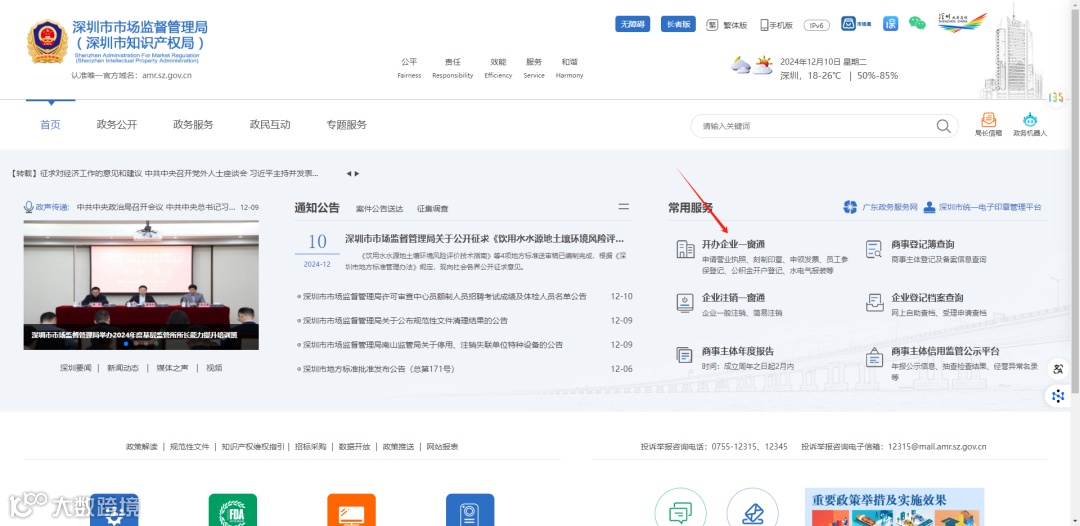This screenshot has width=1080, height=526.
Task: Open the 重要政策举措及实施效果 banner
Action: (895, 507)
